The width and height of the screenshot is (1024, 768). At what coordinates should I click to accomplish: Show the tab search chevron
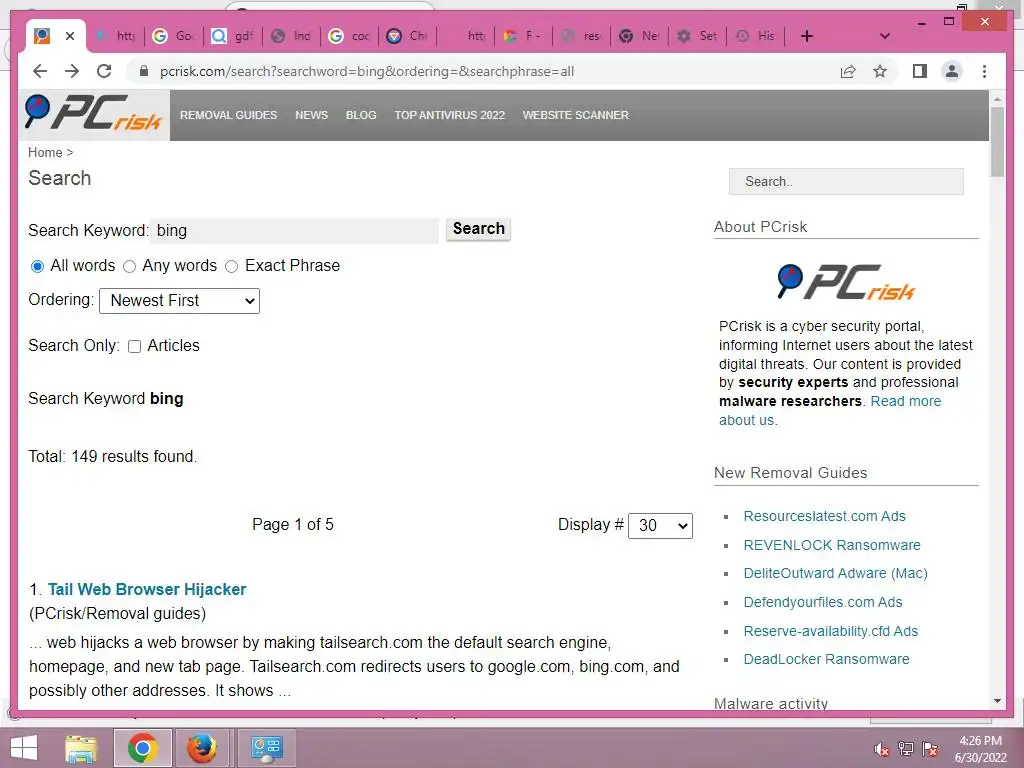tap(885, 36)
